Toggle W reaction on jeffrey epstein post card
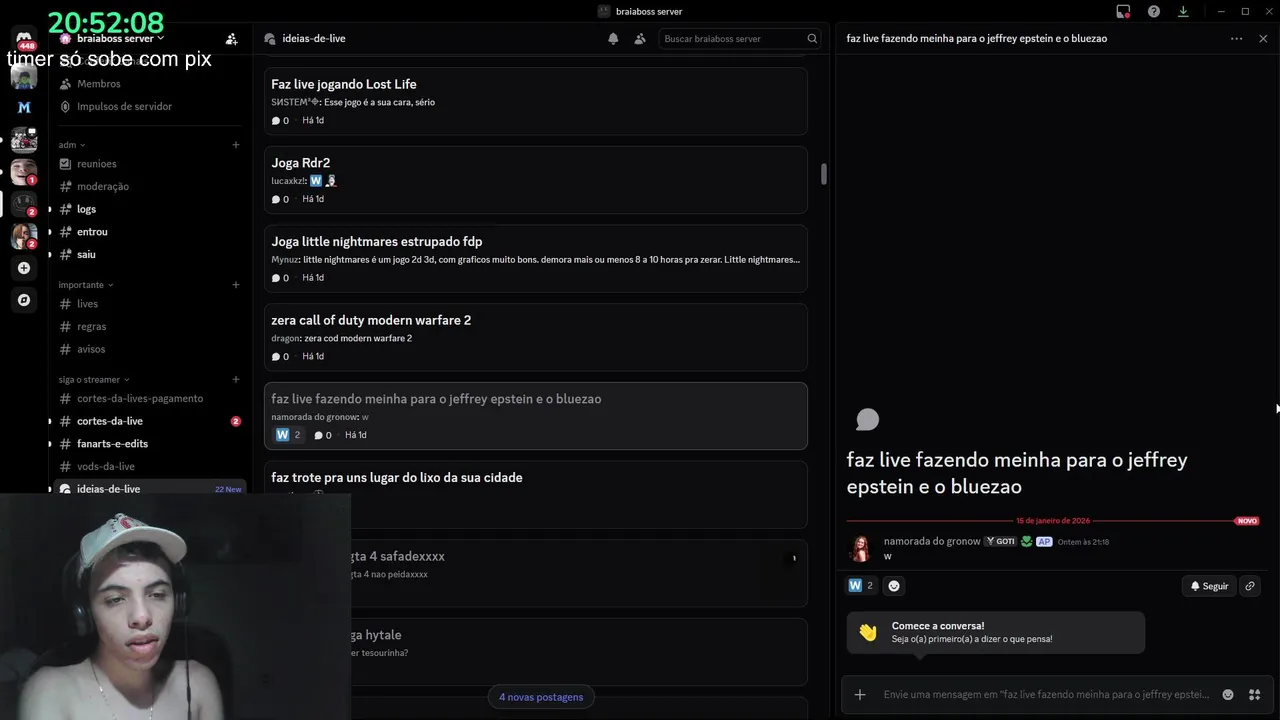1280x720 pixels. point(288,435)
